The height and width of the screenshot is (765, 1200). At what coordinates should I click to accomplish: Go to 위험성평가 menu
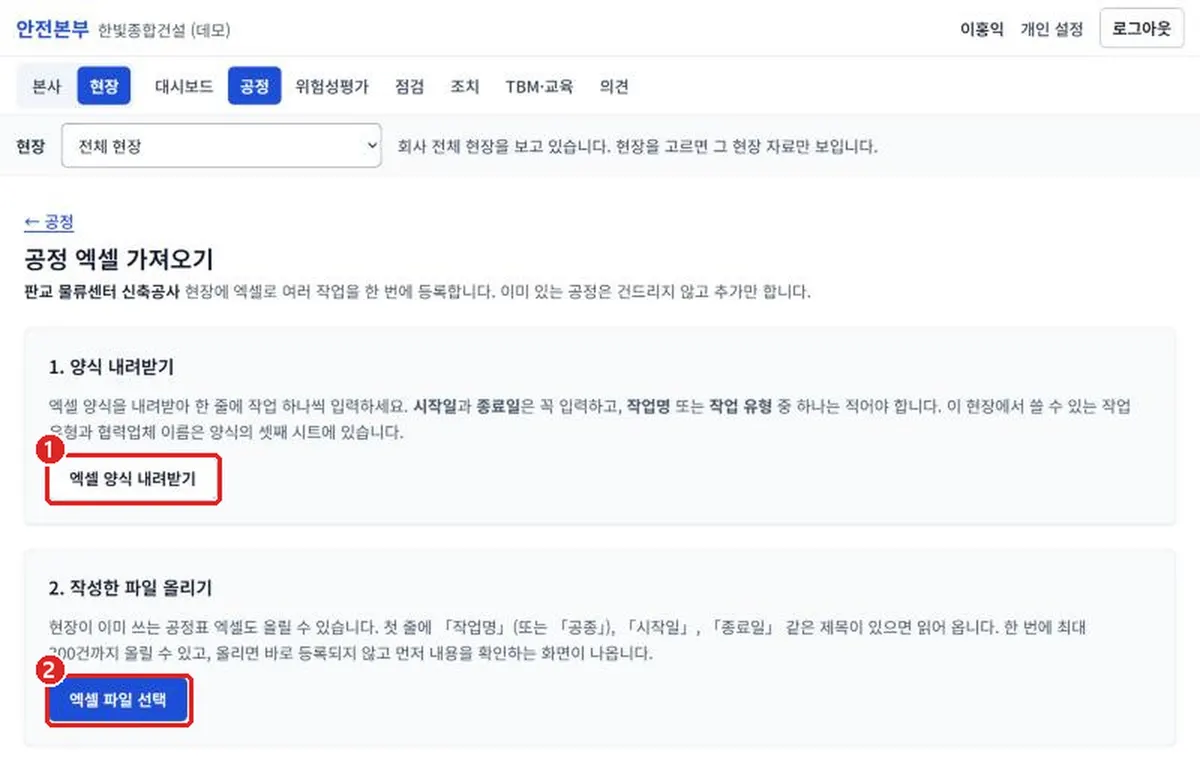pos(332,87)
